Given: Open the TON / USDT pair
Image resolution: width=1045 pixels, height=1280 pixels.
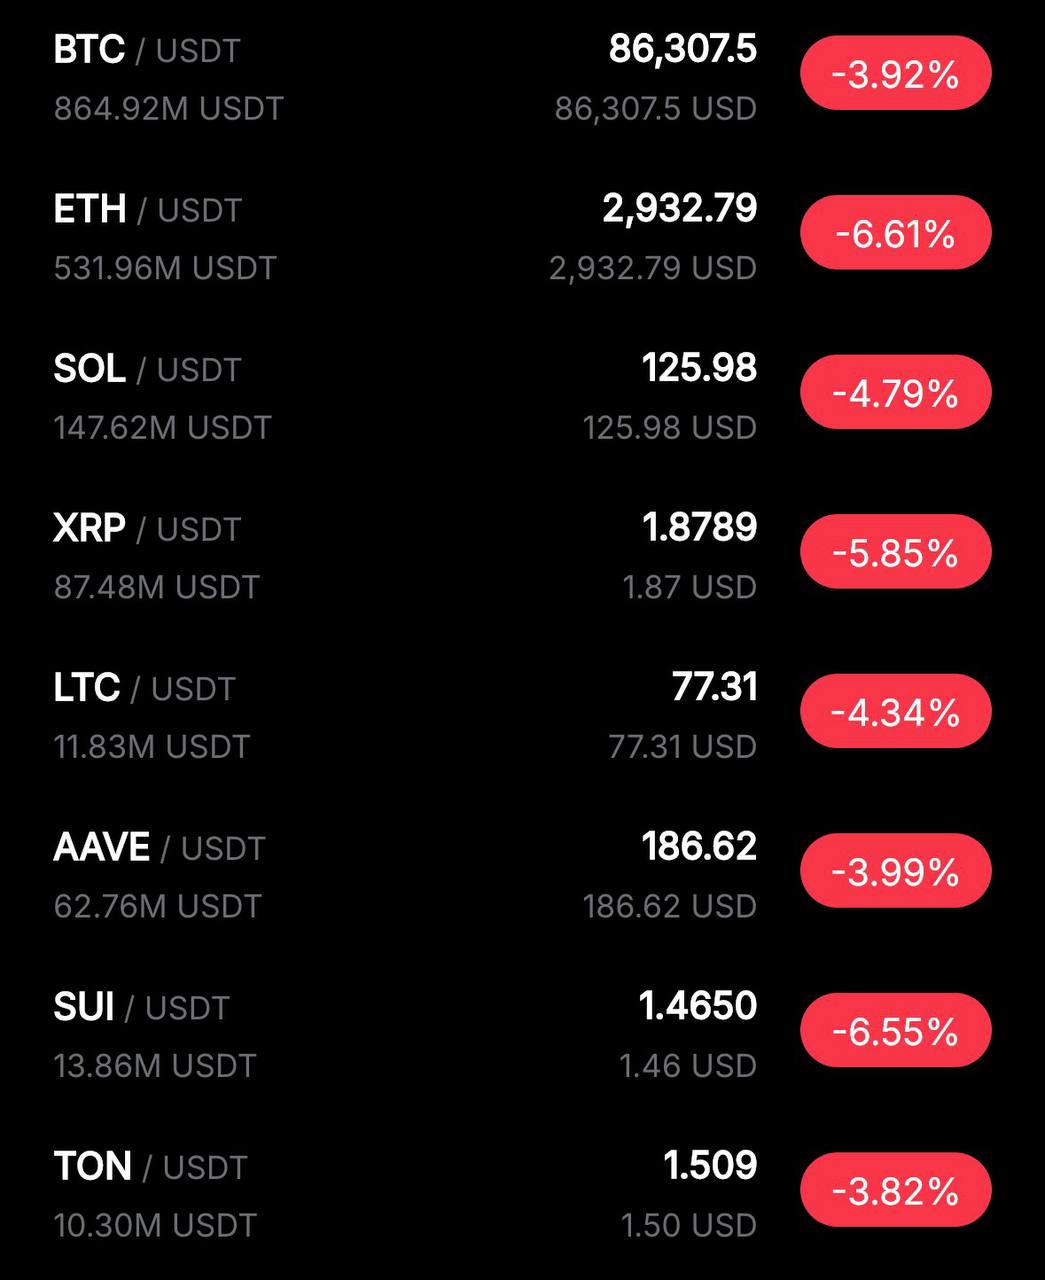Looking at the screenshot, I should click(x=150, y=1167).
